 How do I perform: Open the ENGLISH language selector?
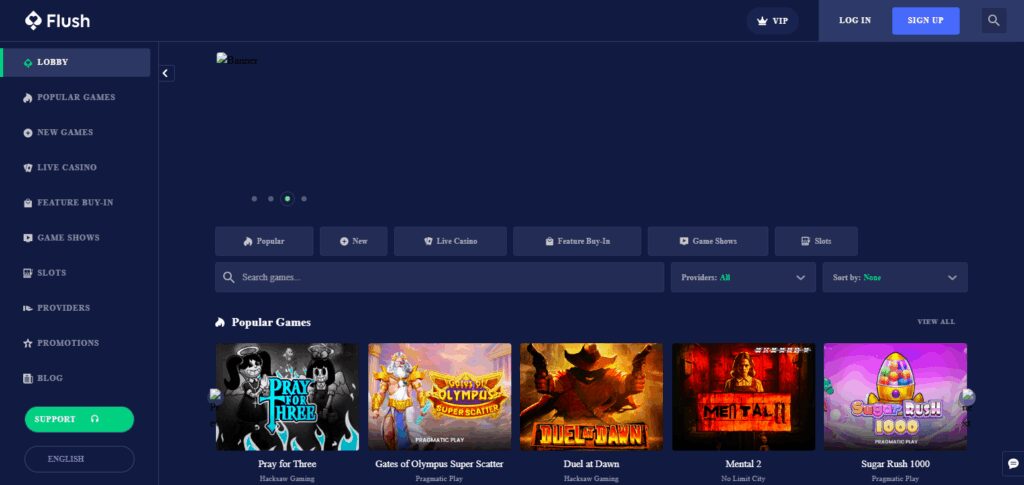point(79,459)
